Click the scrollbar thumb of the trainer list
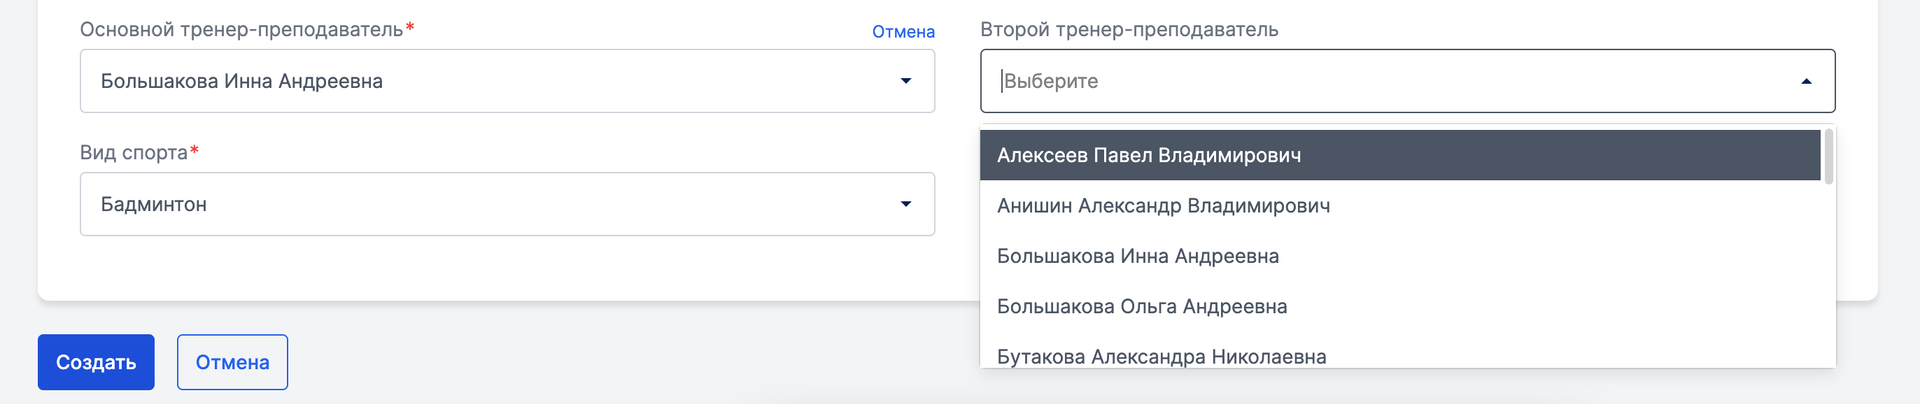 (1829, 157)
